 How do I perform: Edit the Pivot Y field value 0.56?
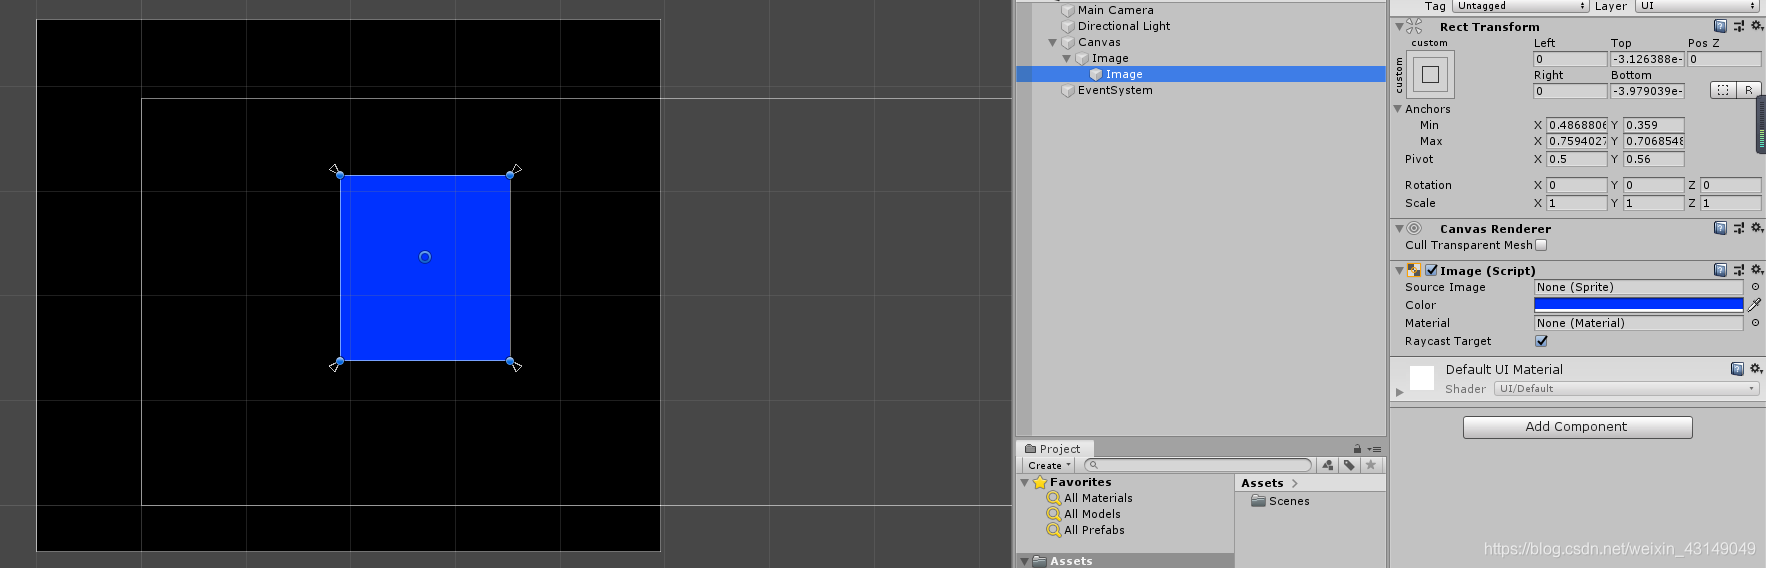[1653, 159]
